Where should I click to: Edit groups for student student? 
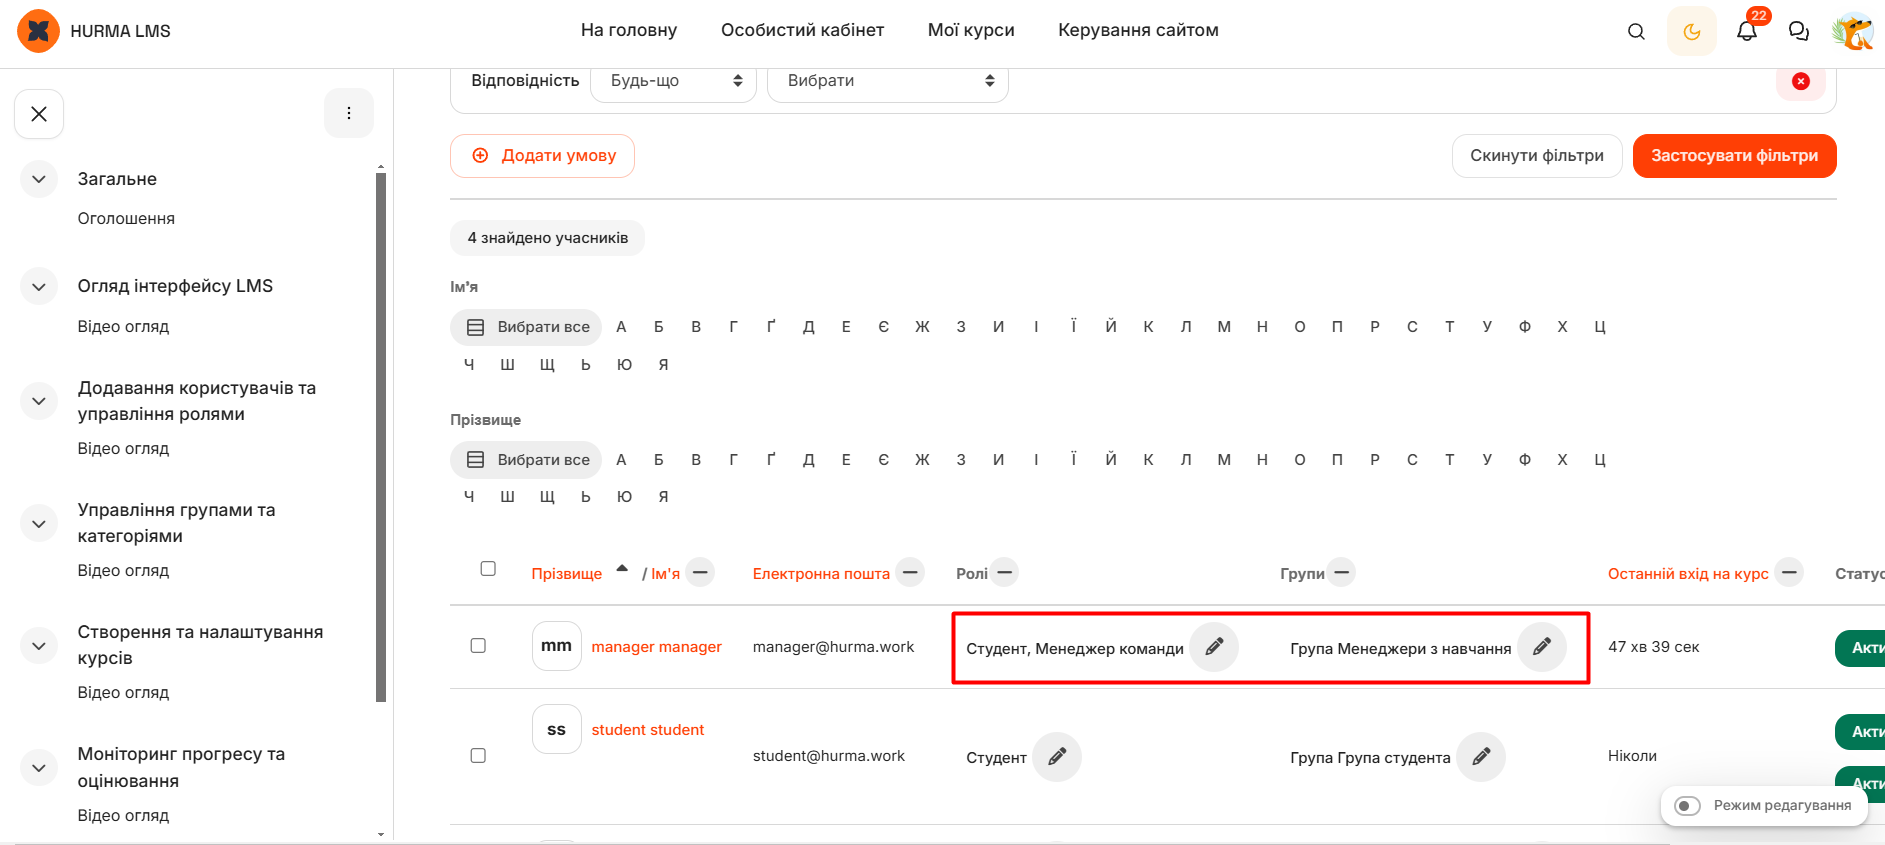click(x=1481, y=757)
